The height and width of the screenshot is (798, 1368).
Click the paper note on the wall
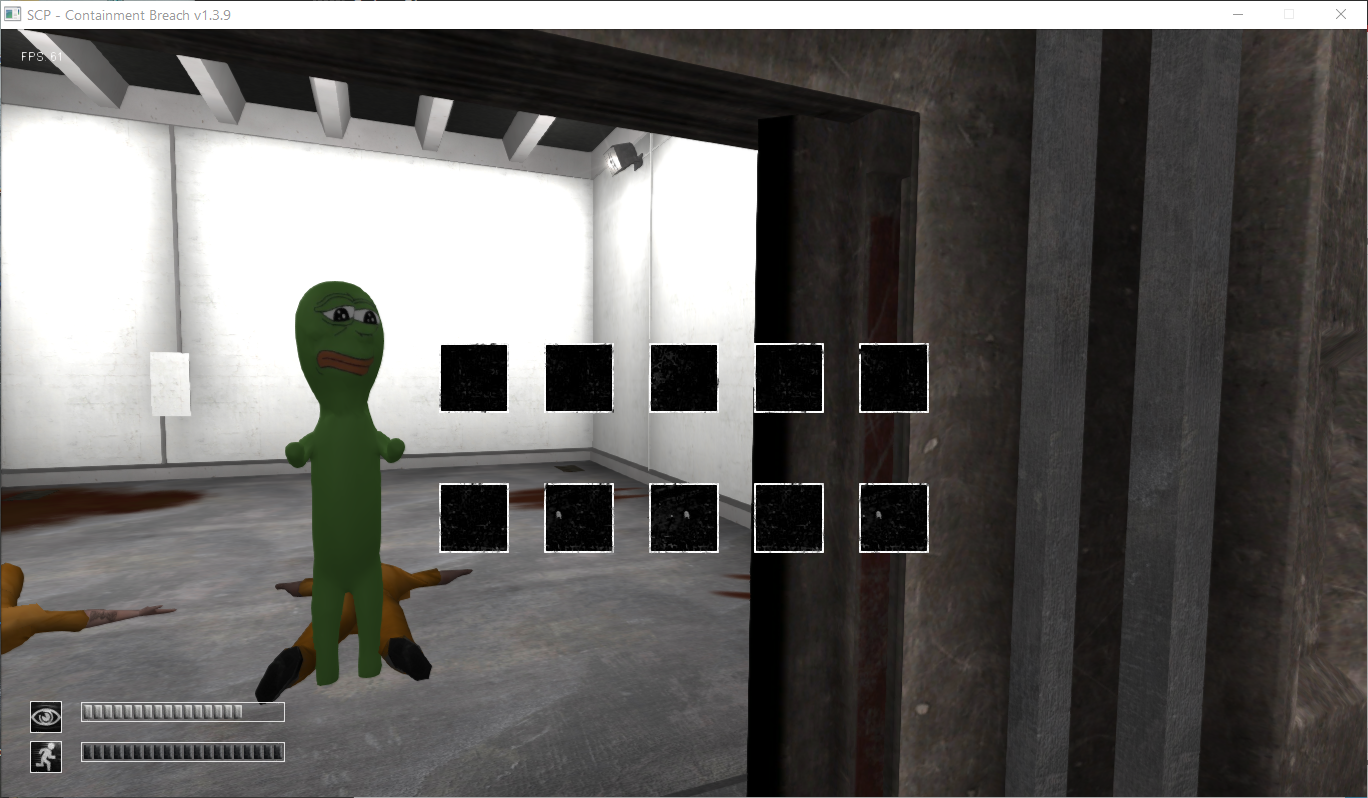(170, 384)
